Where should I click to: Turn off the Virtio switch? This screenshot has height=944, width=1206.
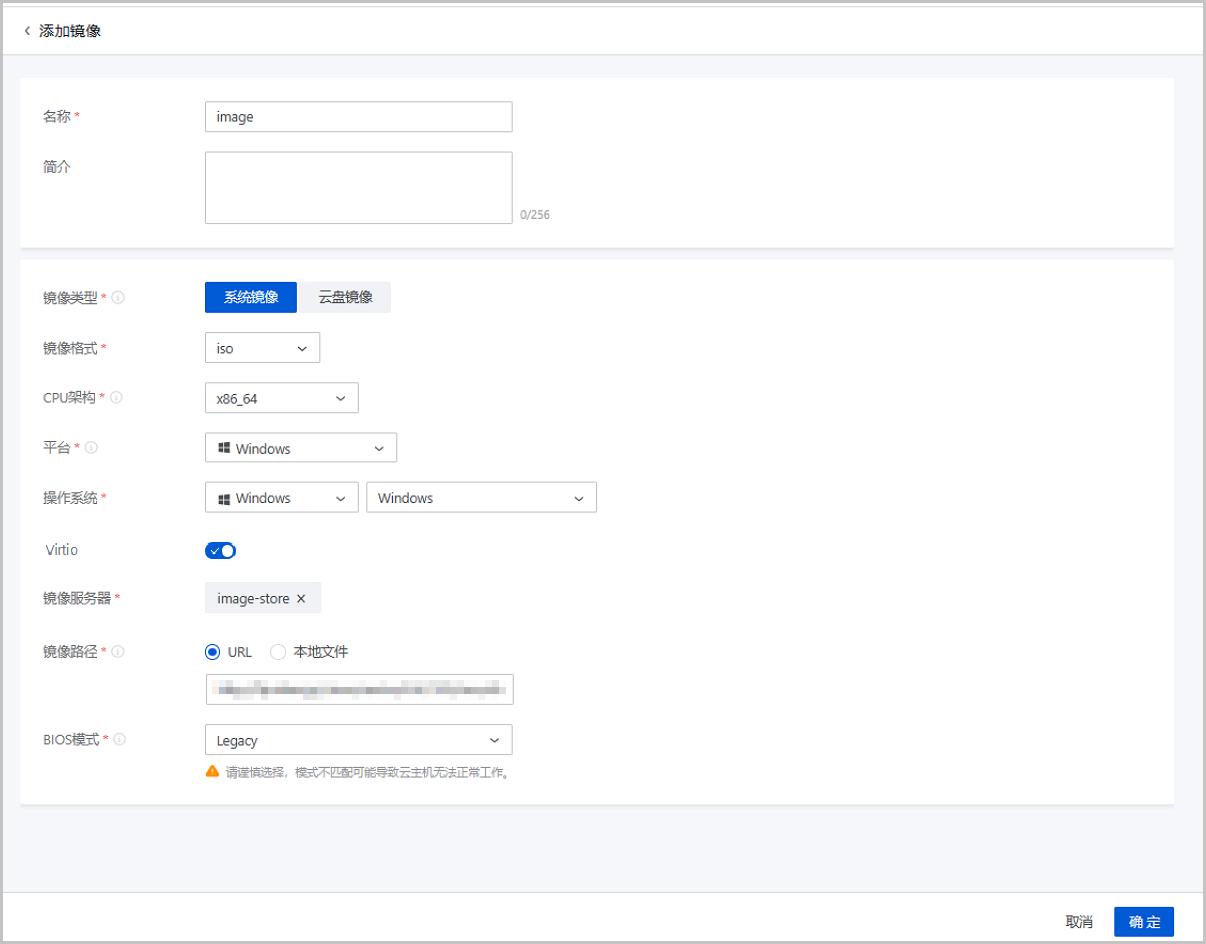220,551
